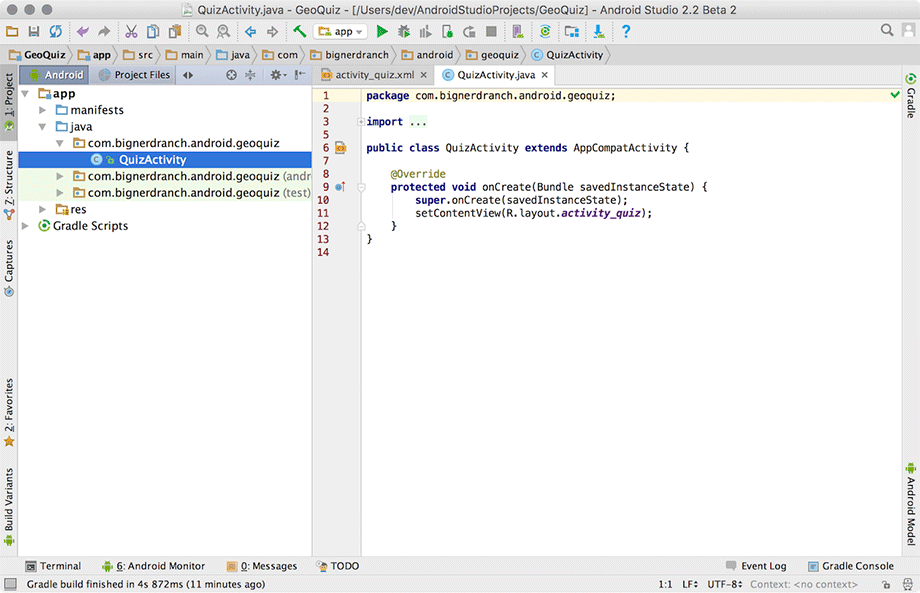Click Attach debugger to Android process icon
Screen dimensions: 920x593
[447, 31]
